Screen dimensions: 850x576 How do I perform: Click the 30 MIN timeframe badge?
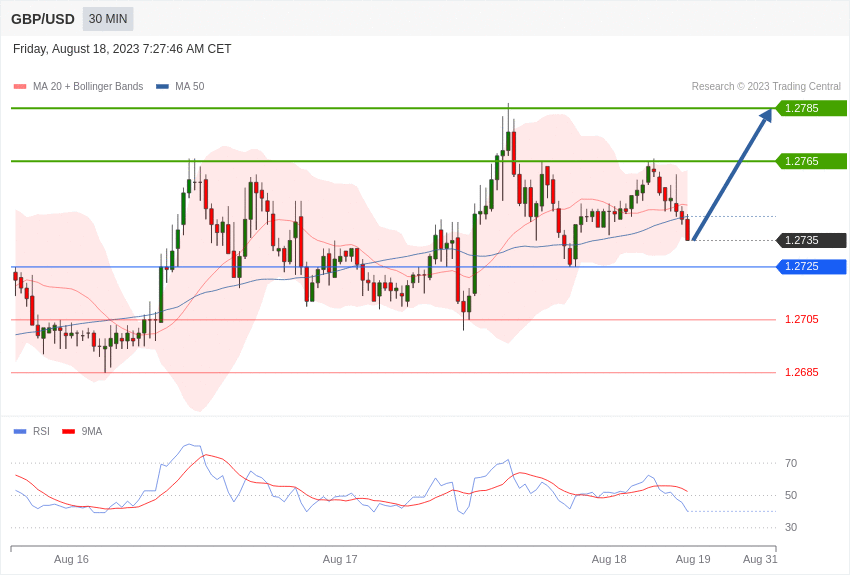point(108,19)
